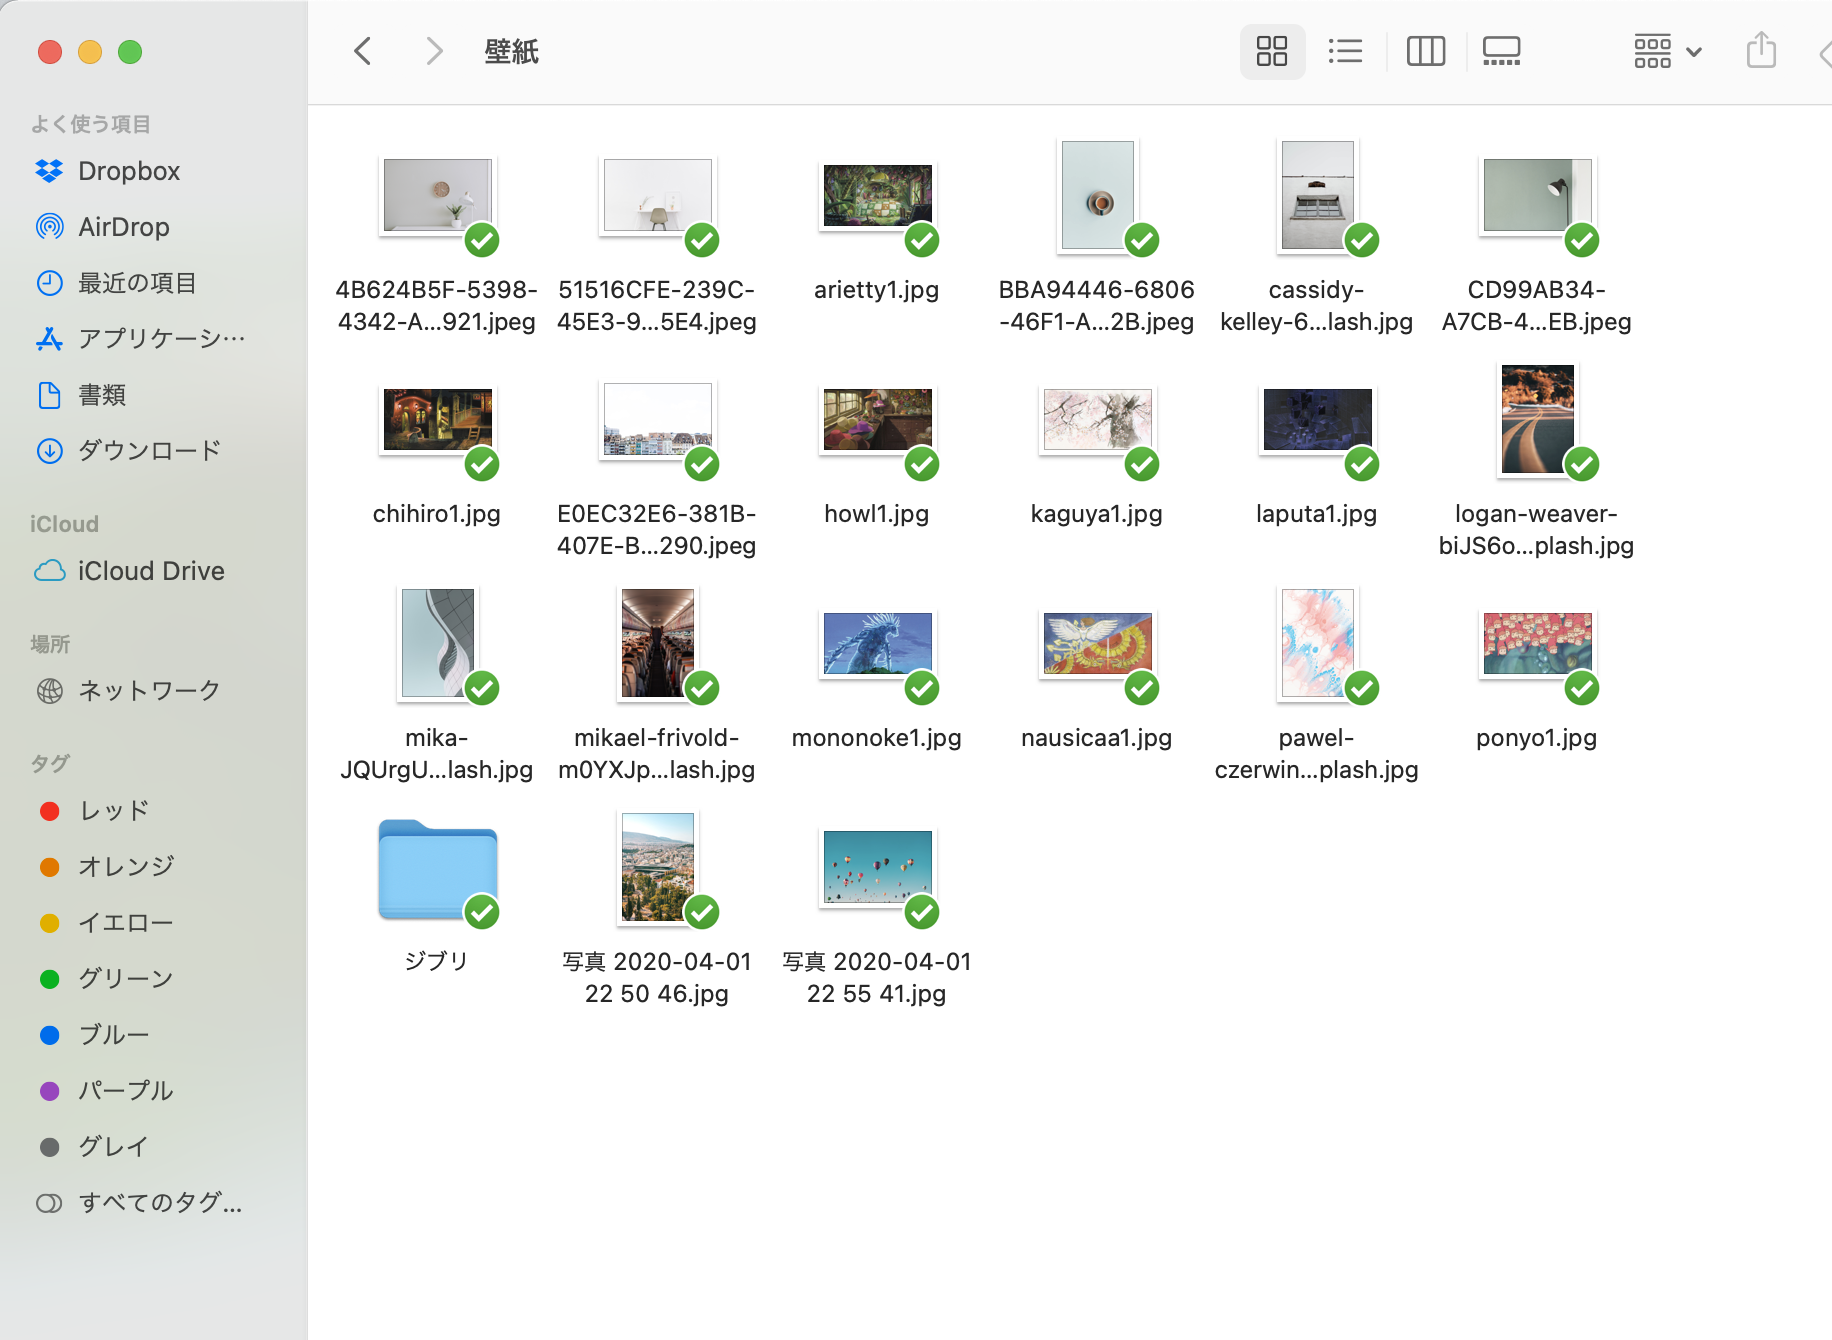Viewport: 1832px width, 1340px height.
Task: Select the CD99AB34 jpeg thumbnail
Action: (1537, 195)
